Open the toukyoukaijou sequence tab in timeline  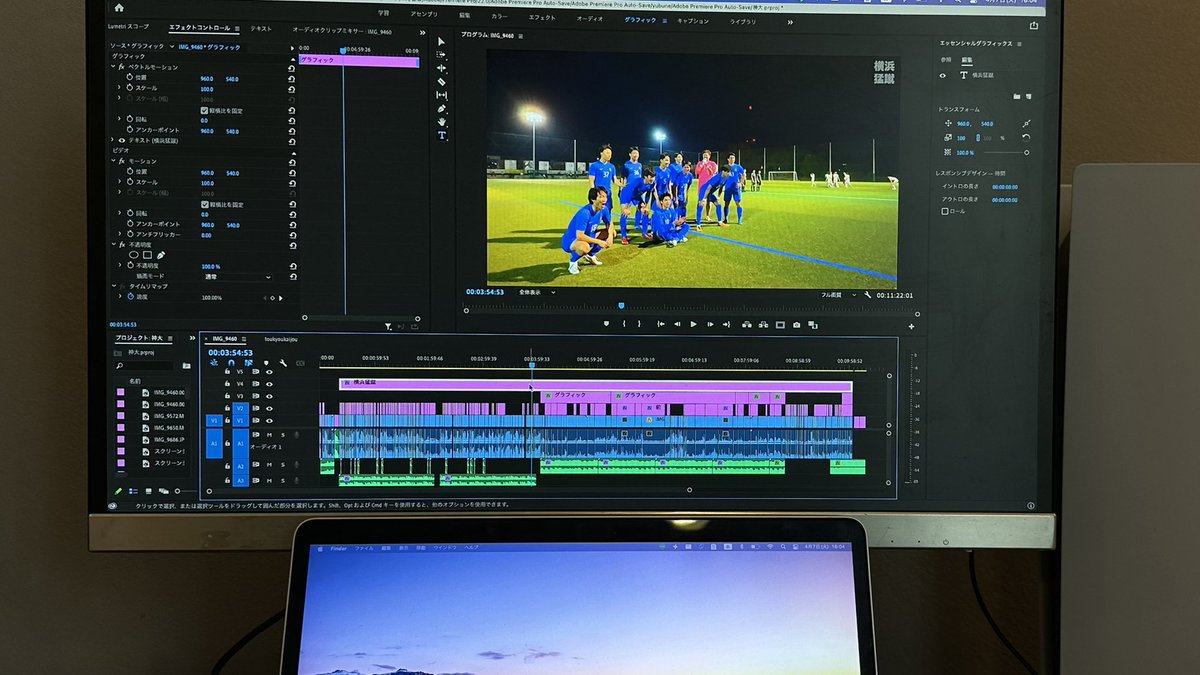281,339
